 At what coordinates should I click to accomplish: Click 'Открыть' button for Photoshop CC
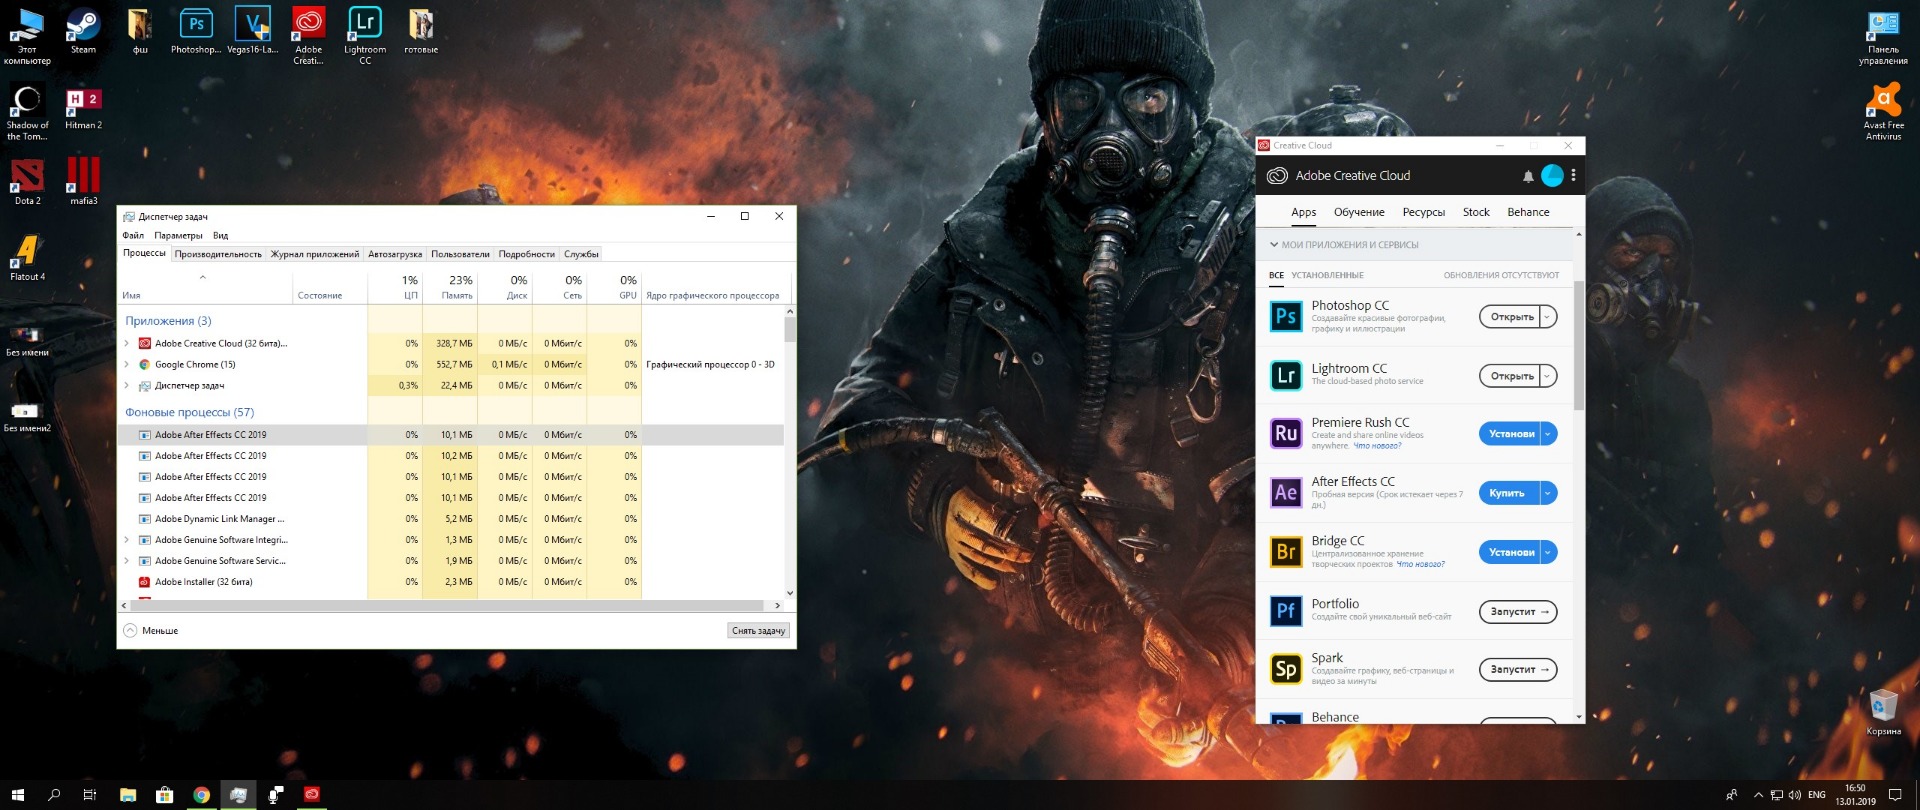(1511, 317)
